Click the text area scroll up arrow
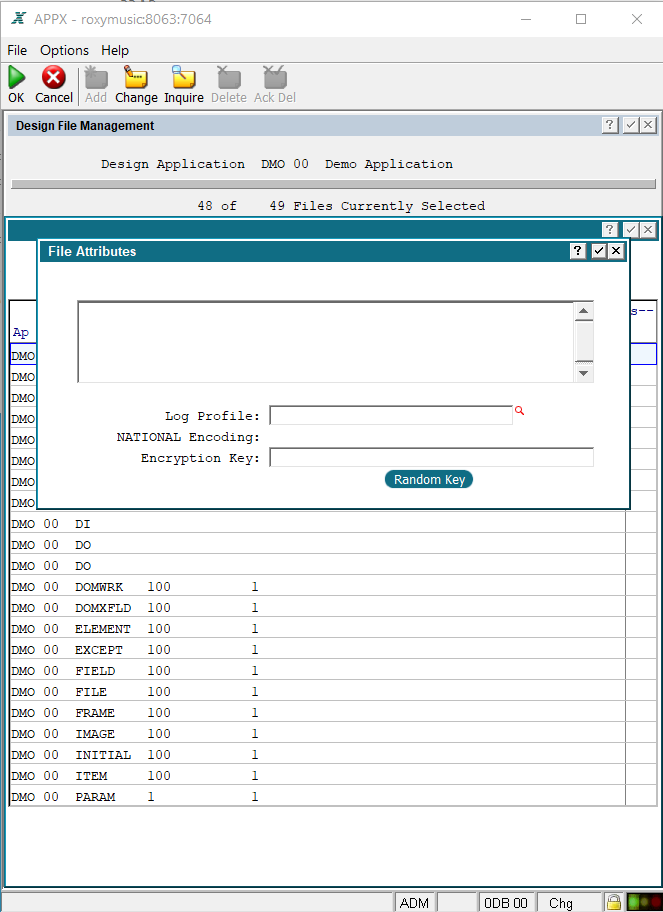The height and width of the screenshot is (912, 663). coord(583,311)
